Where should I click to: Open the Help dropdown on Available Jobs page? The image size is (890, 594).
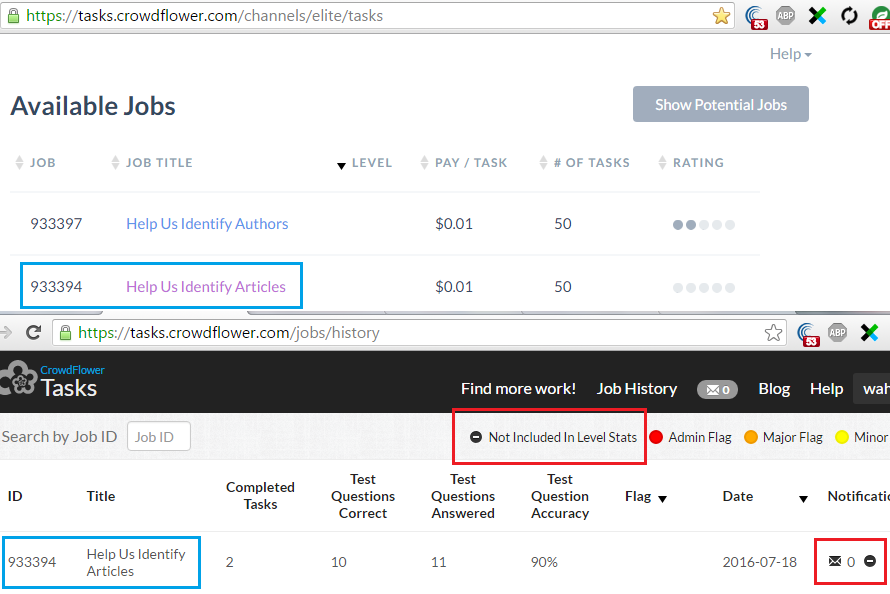point(790,54)
